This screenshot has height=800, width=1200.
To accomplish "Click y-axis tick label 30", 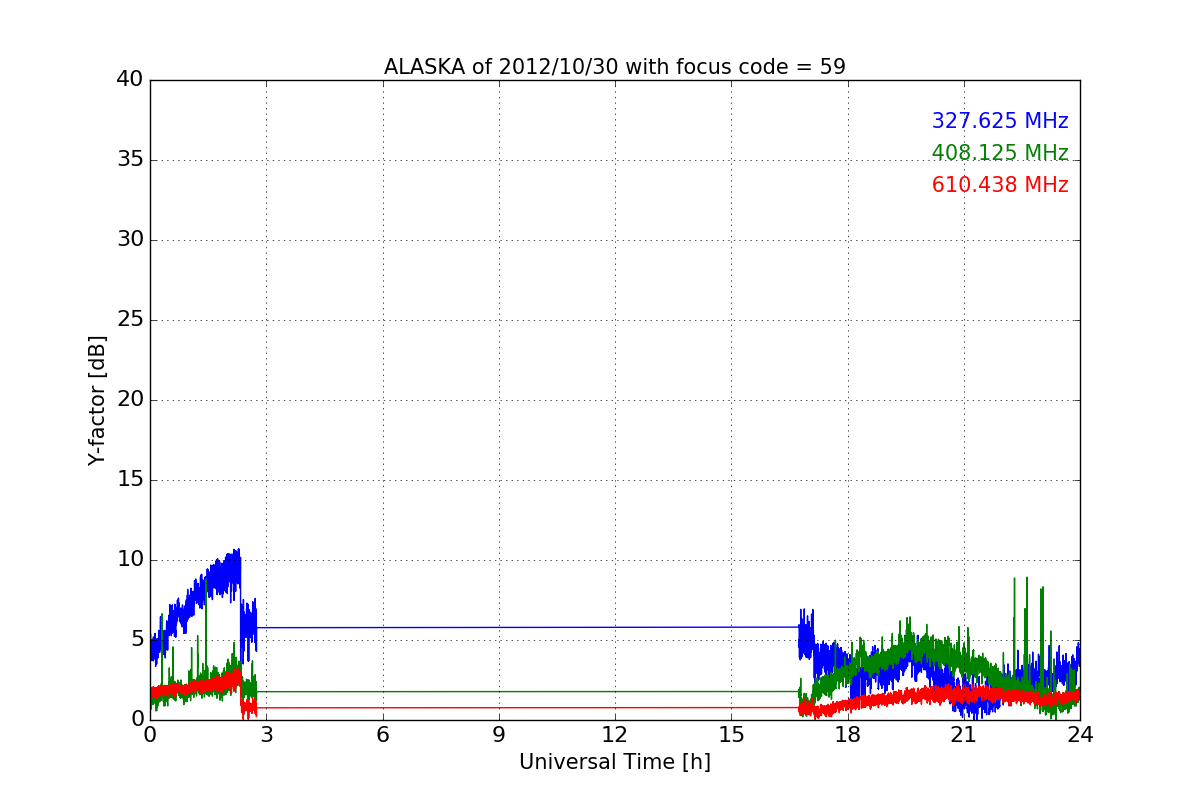I will pyautogui.click(x=130, y=240).
